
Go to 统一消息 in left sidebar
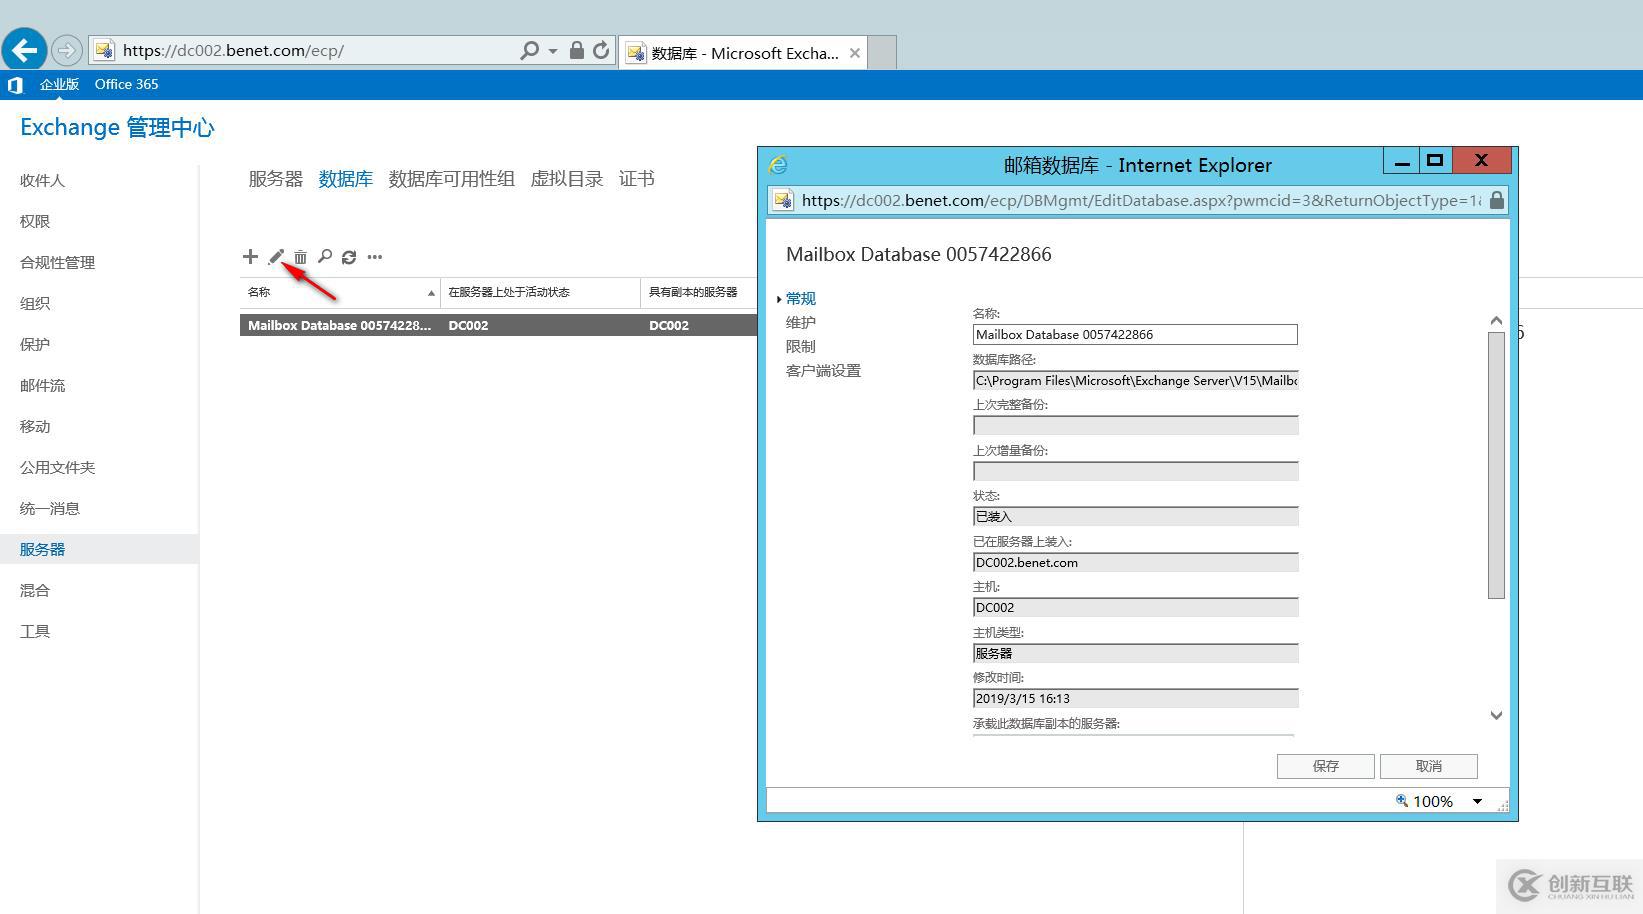pyautogui.click(x=50, y=508)
